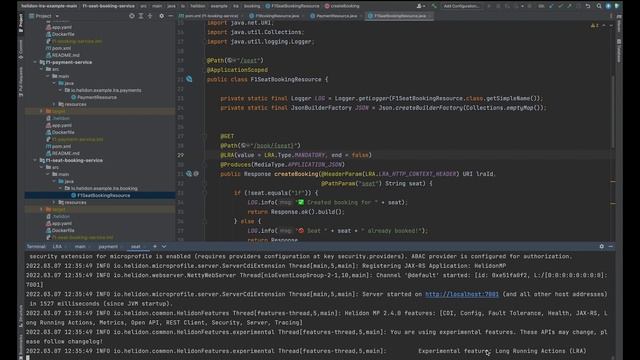Open Search Everywhere magnifier icon
The image size is (640, 360).
[x=599, y=6]
